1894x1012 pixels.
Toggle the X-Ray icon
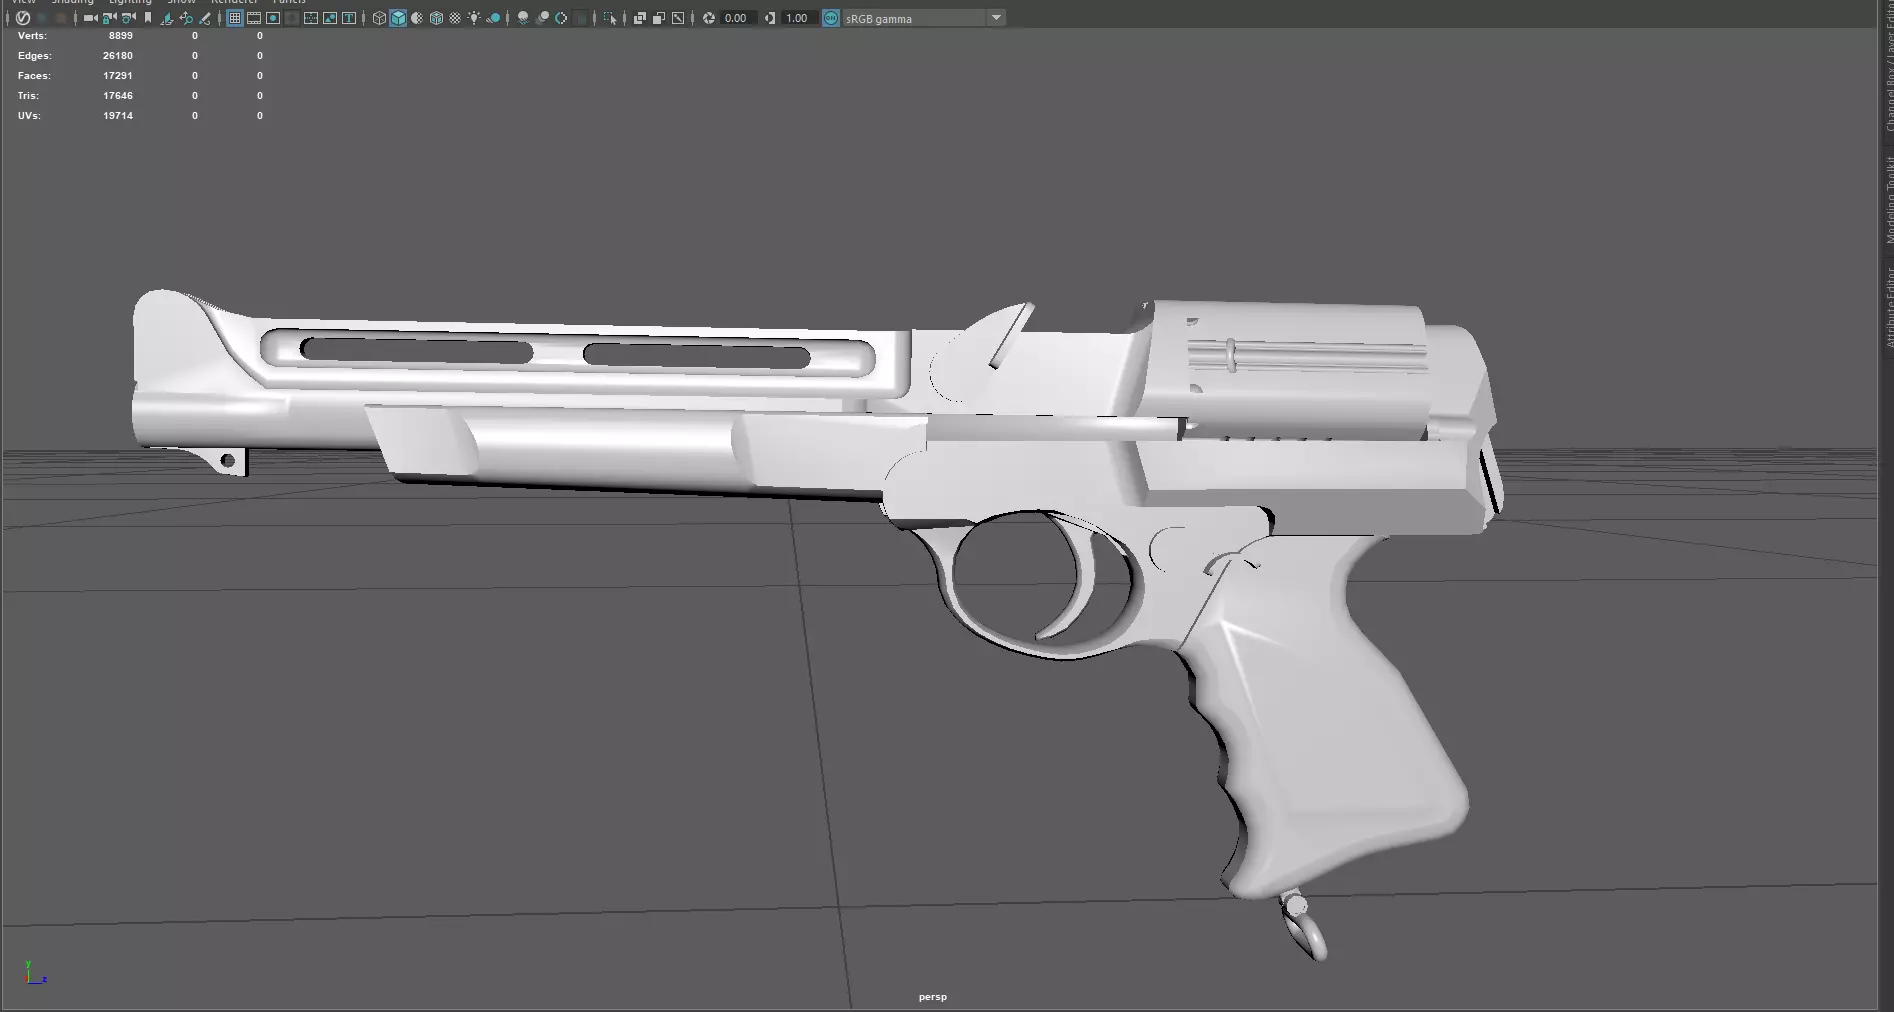640,18
